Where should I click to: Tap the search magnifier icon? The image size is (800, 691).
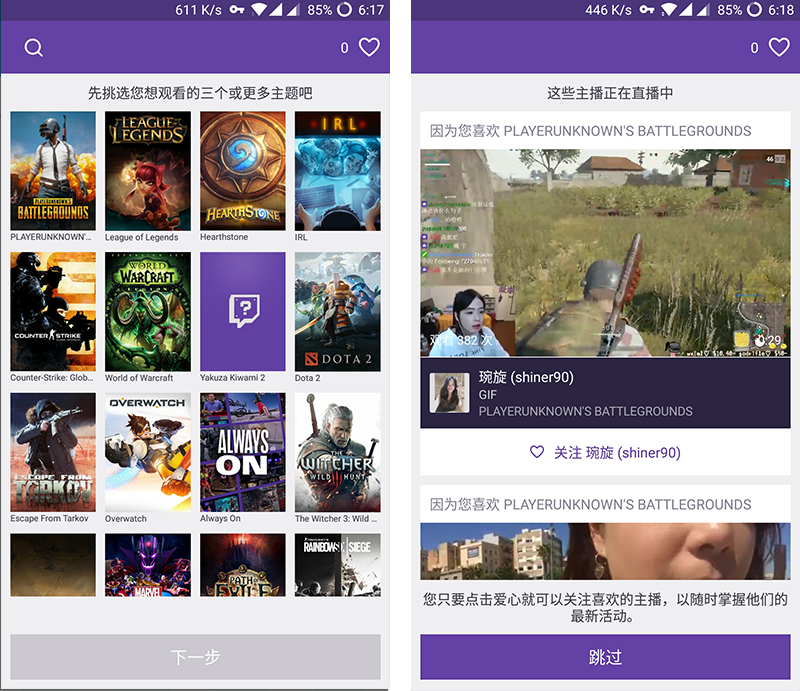[34, 48]
